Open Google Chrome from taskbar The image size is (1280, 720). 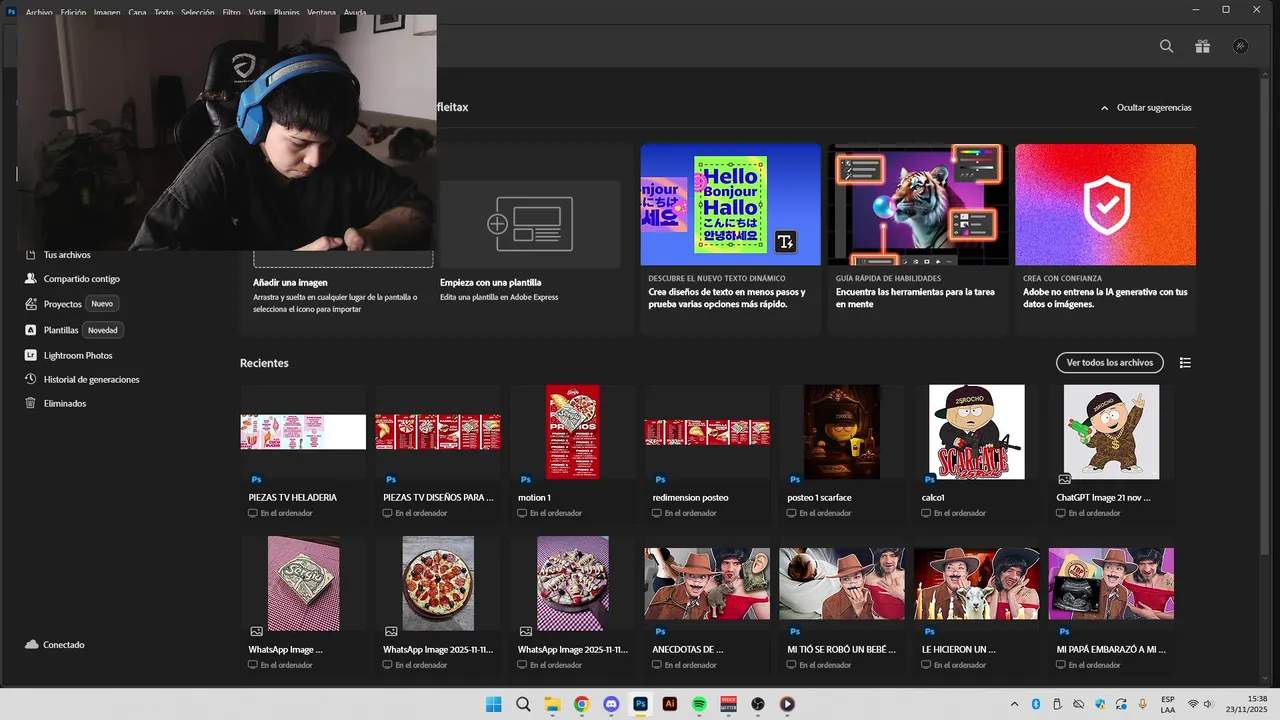point(582,704)
